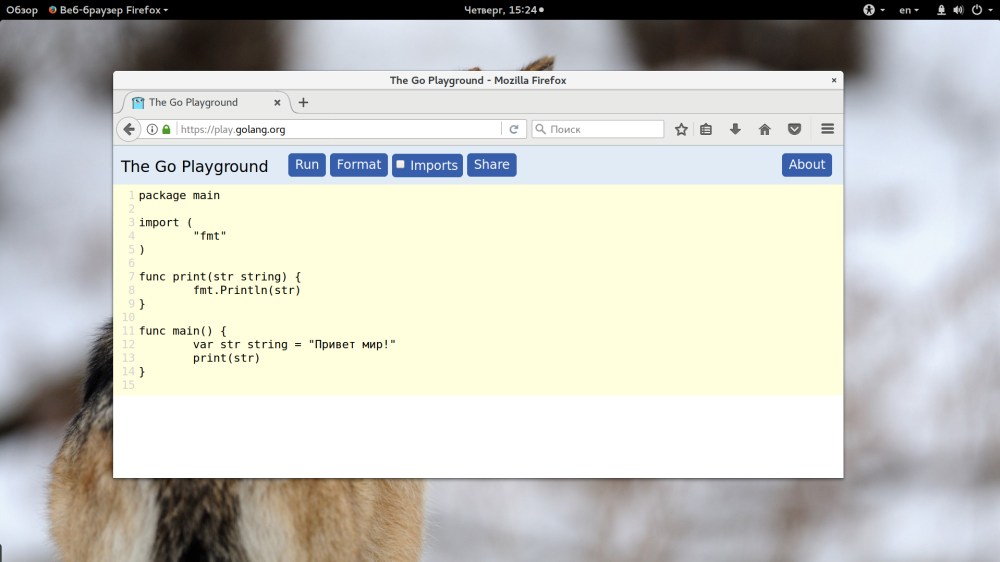
Task: Run the Go program
Action: (x=307, y=165)
